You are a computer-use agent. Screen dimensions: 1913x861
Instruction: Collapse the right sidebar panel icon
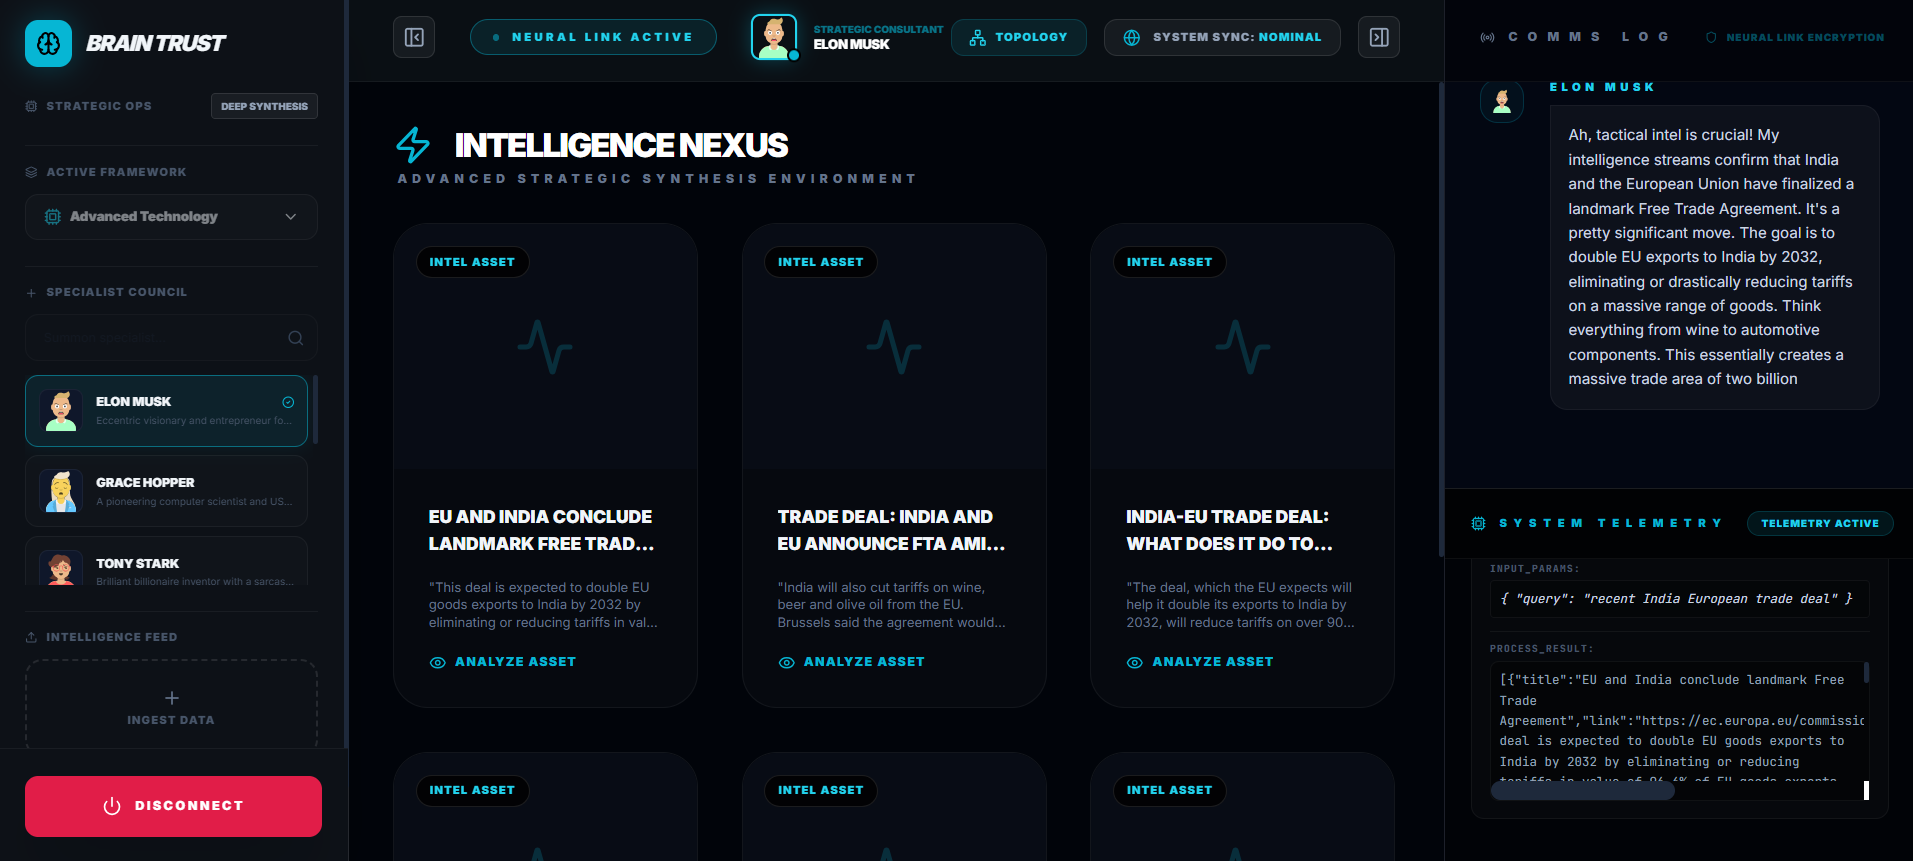point(1379,38)
